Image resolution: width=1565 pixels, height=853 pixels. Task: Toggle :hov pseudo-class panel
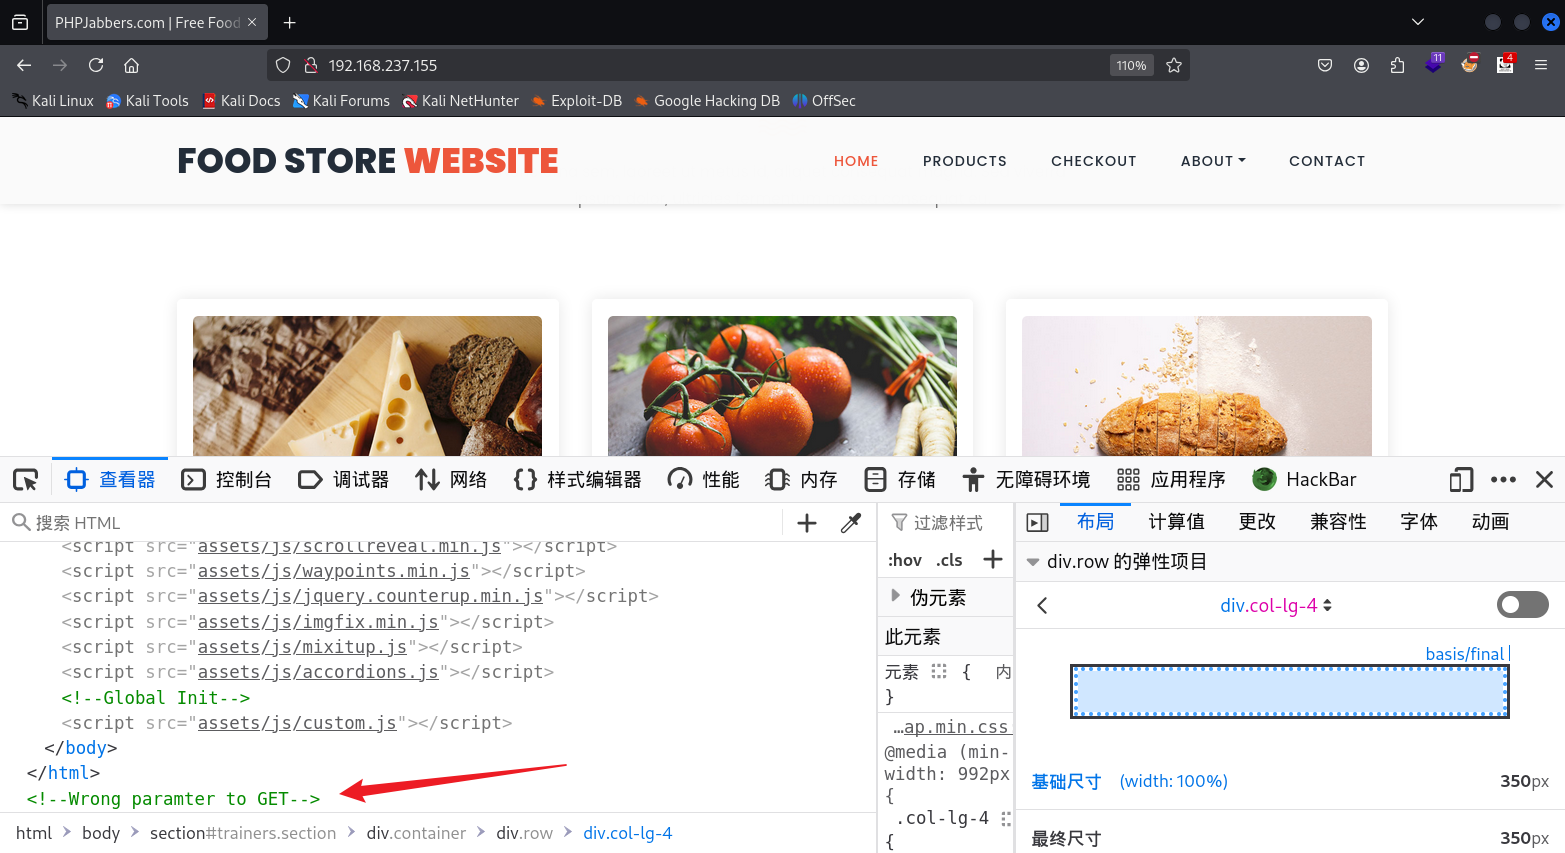tap(905, 560)
